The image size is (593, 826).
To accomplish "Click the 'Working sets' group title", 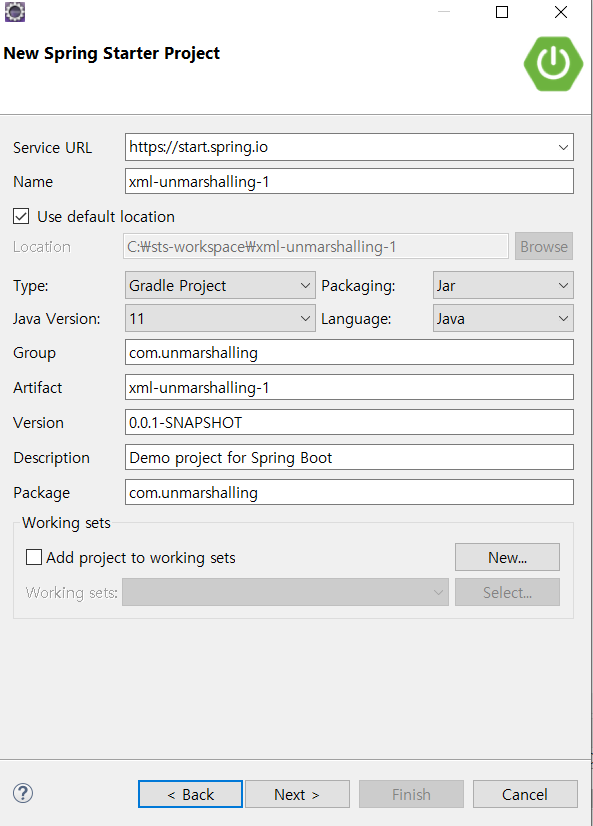I will [66, 523].
